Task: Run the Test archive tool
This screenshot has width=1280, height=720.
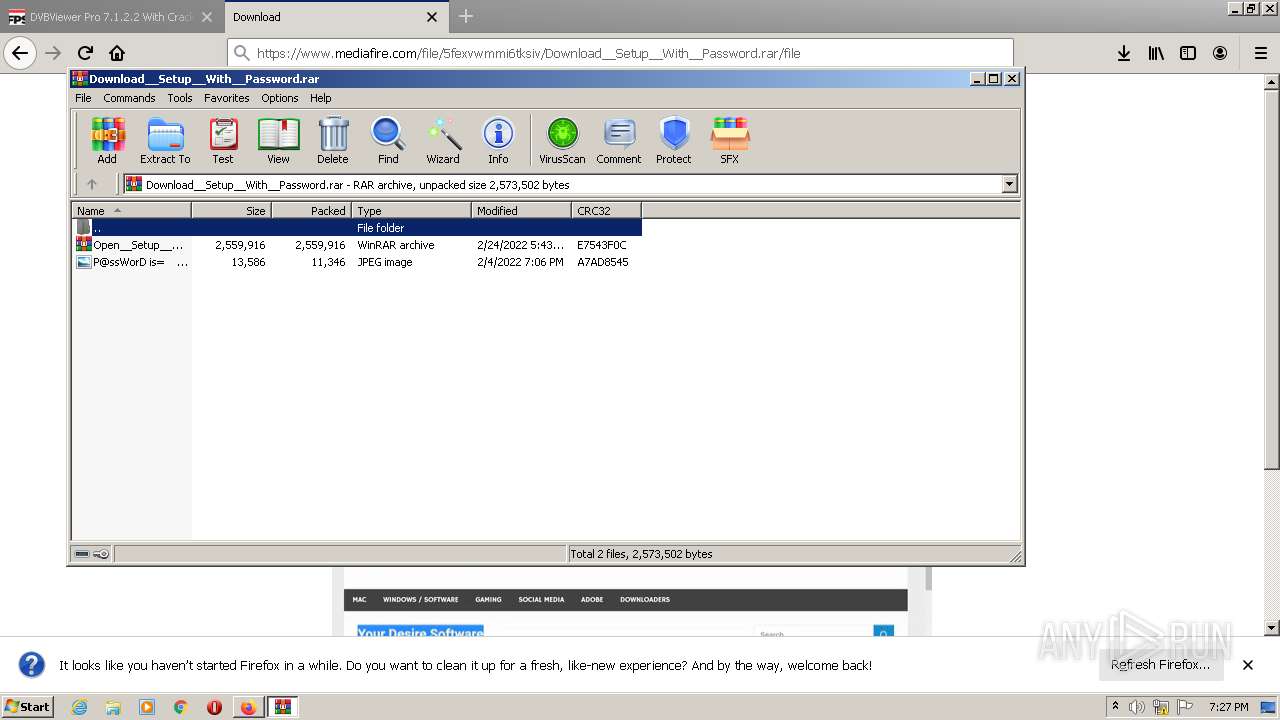Action: point(223,140)
